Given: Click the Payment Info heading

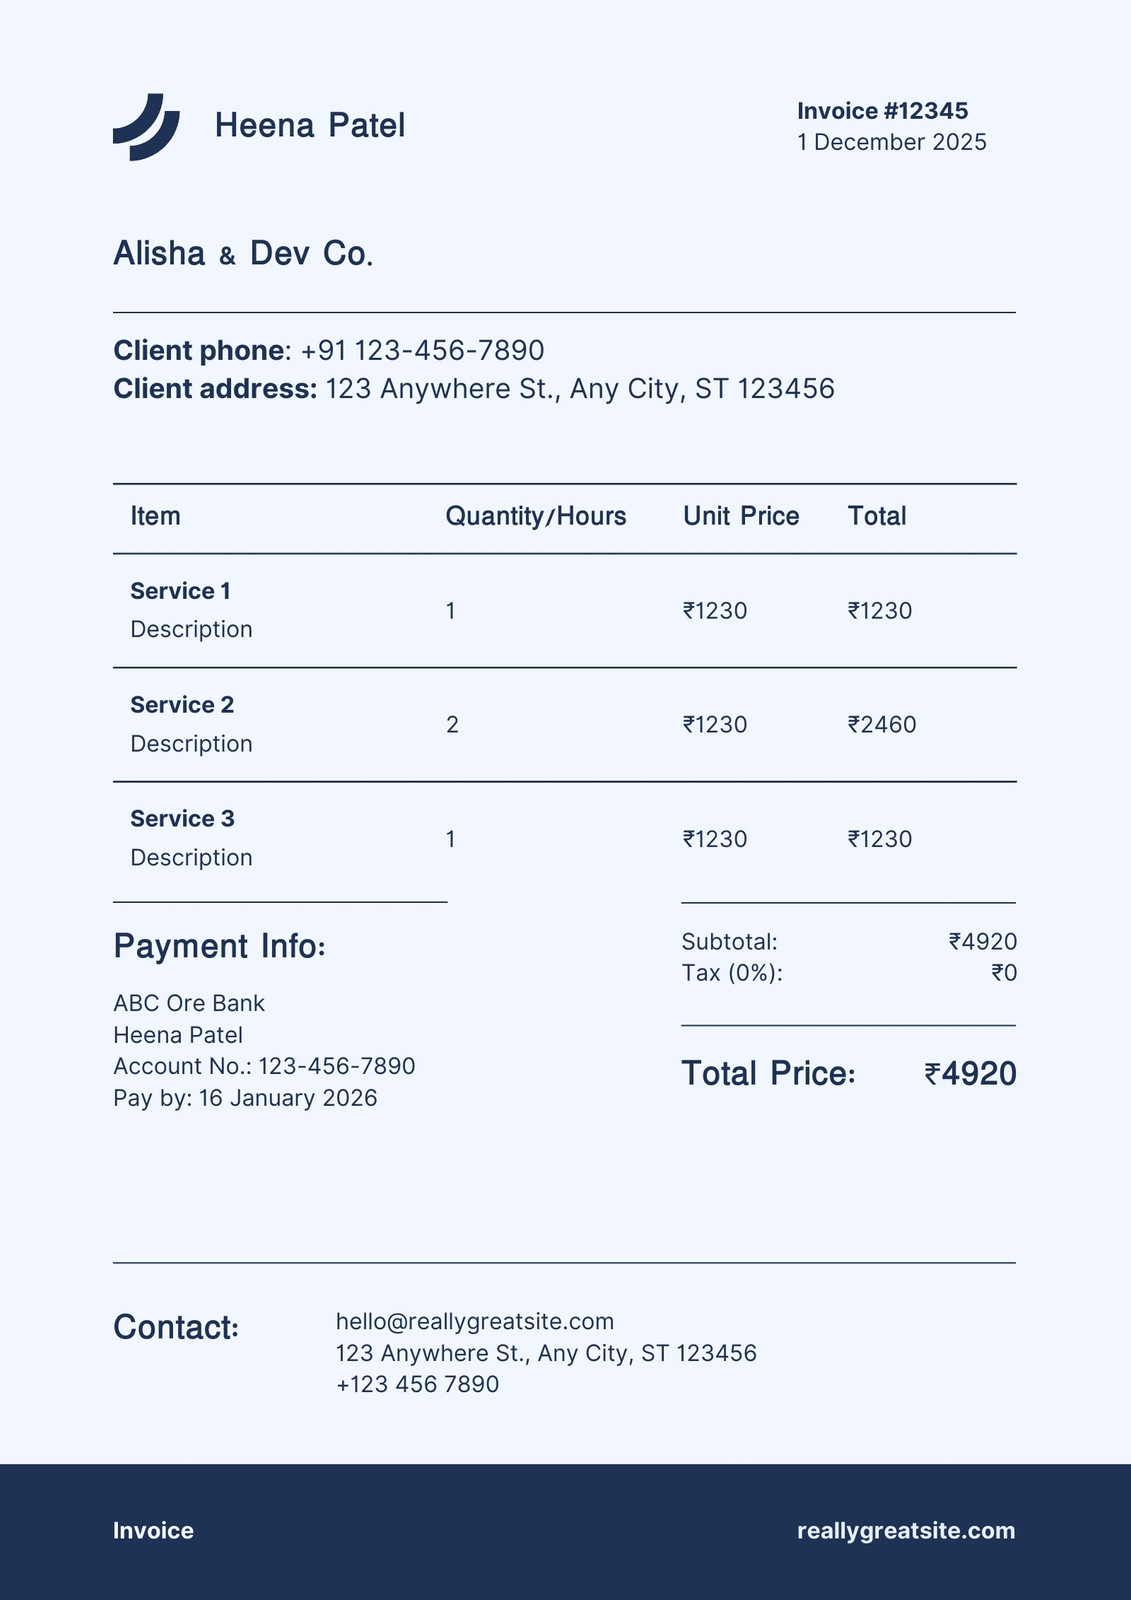Looking at the screenshot, I should [x=219, y=946].
